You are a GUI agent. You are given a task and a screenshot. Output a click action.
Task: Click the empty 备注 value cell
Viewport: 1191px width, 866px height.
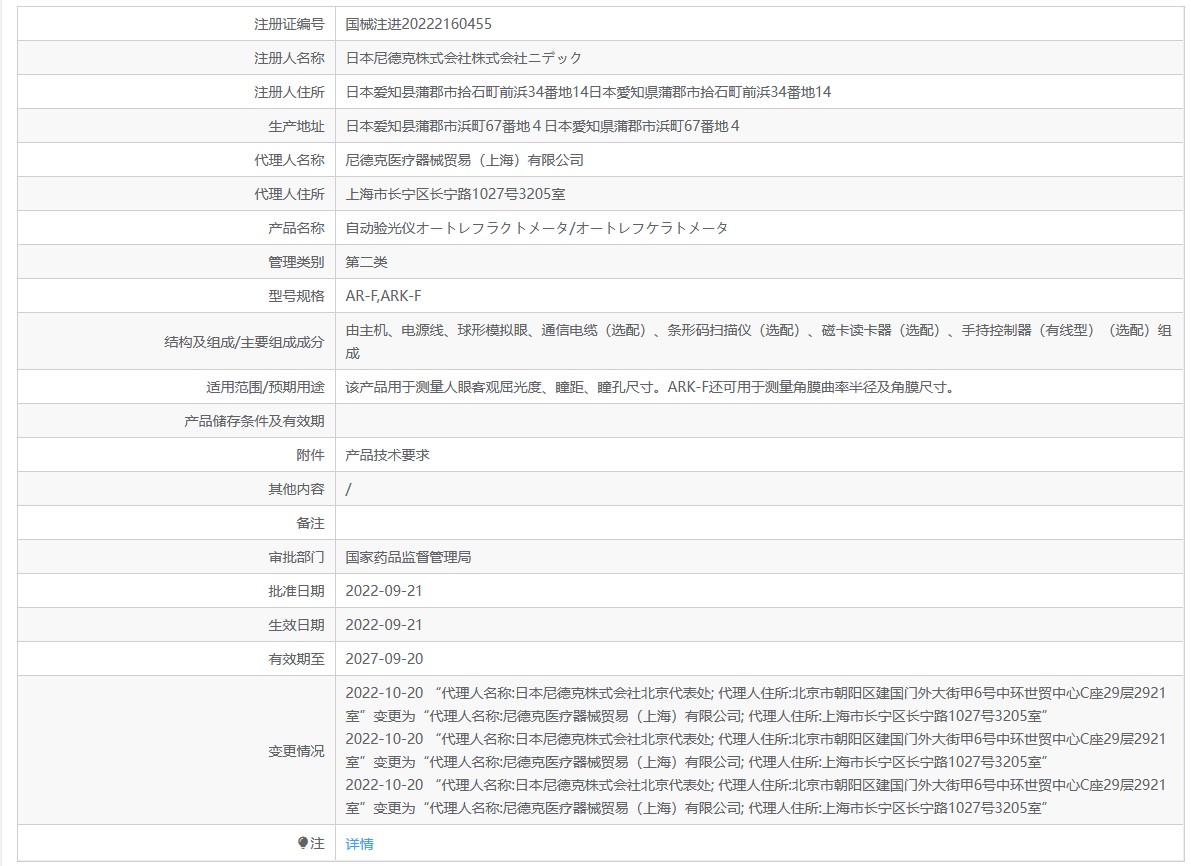pyautogui.click(x=760, y=523)
